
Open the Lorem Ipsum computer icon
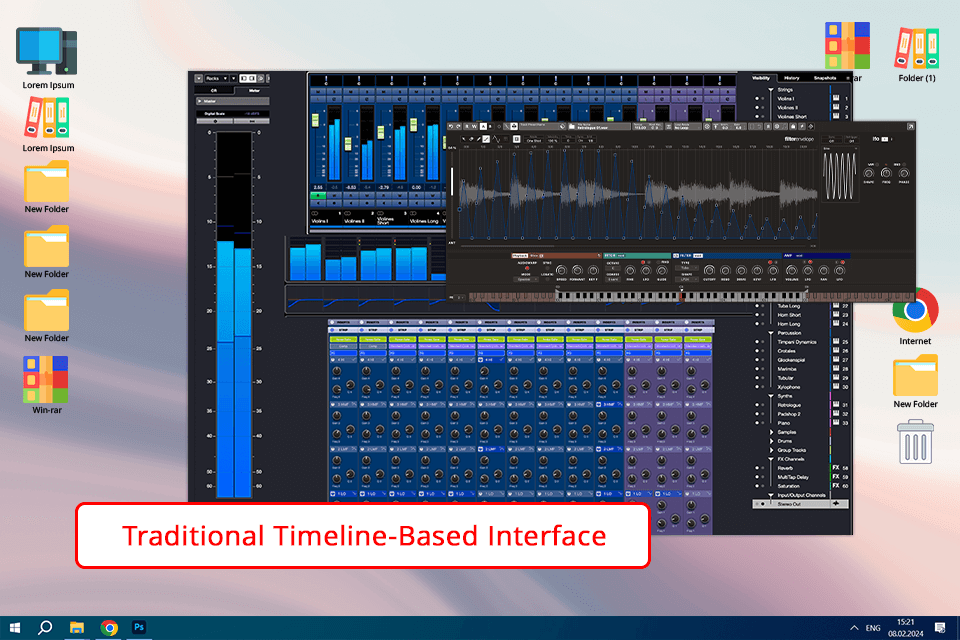click(47, 51)
